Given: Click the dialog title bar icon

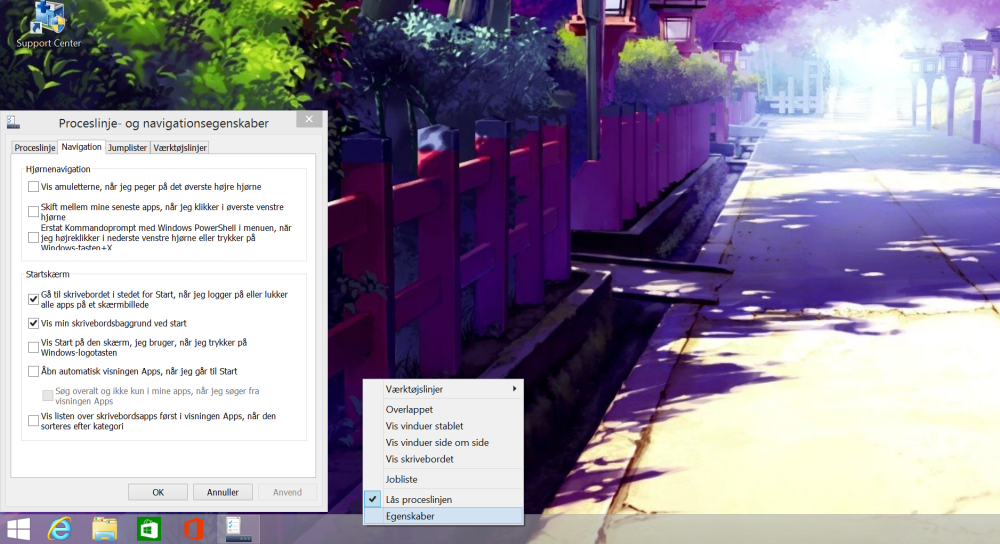Looking at the screenshot, I should [x=13, y=122].
